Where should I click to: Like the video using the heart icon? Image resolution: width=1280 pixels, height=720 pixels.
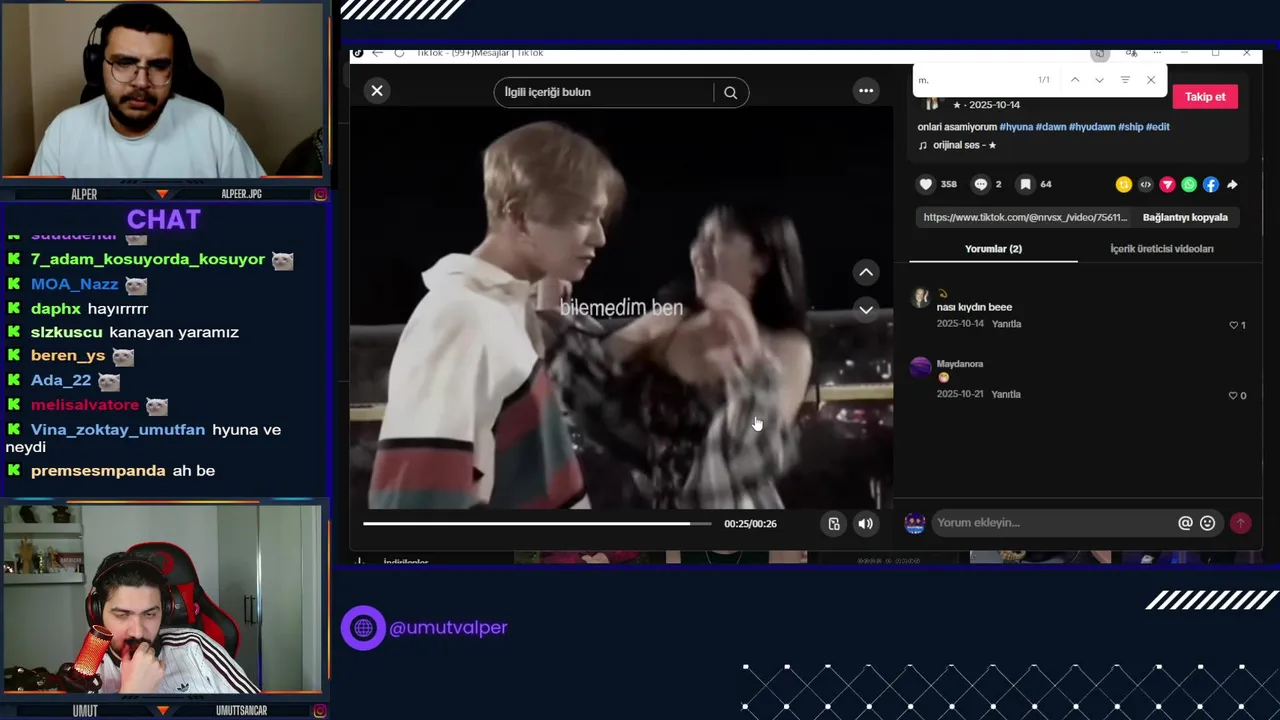[x=926, y=184]
